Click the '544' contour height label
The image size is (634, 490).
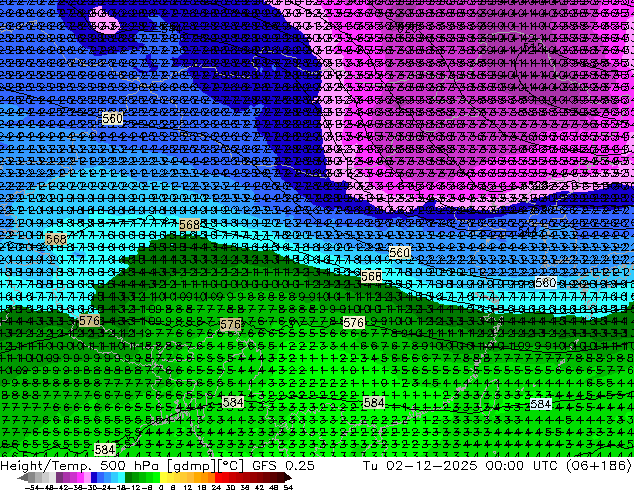(x=527, y=231)
